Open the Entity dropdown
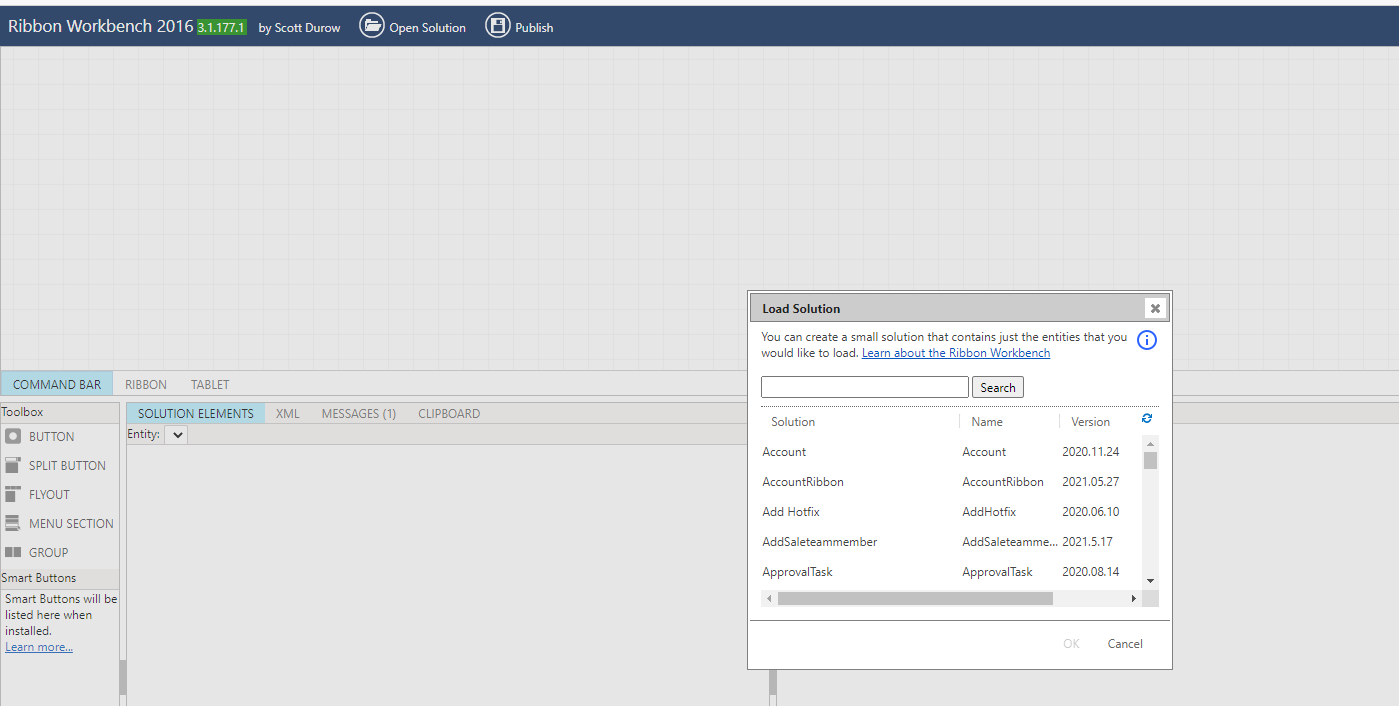 click(x=175, y=434)
